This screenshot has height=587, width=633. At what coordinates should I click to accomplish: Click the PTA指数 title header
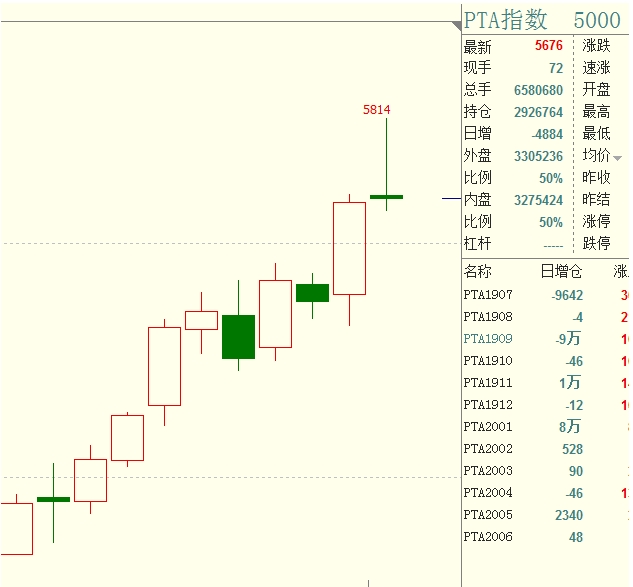pyautogui.click(x=505, y=19)
